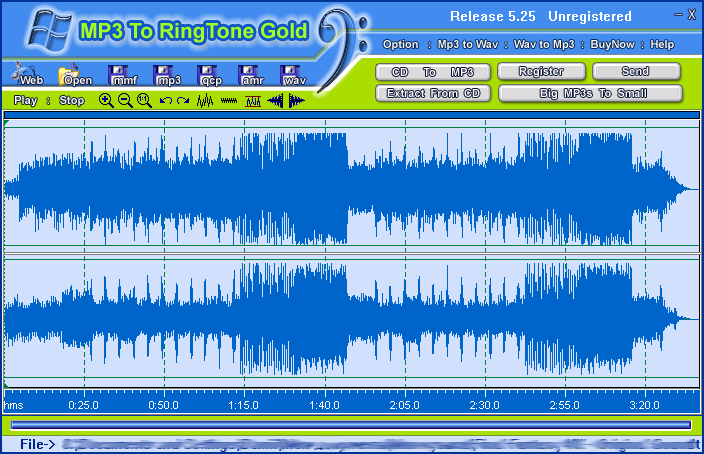Click the overview bar above the waveform
This screenshot has height=454, width=704.
pyautogui.click(x=352, y=115)
